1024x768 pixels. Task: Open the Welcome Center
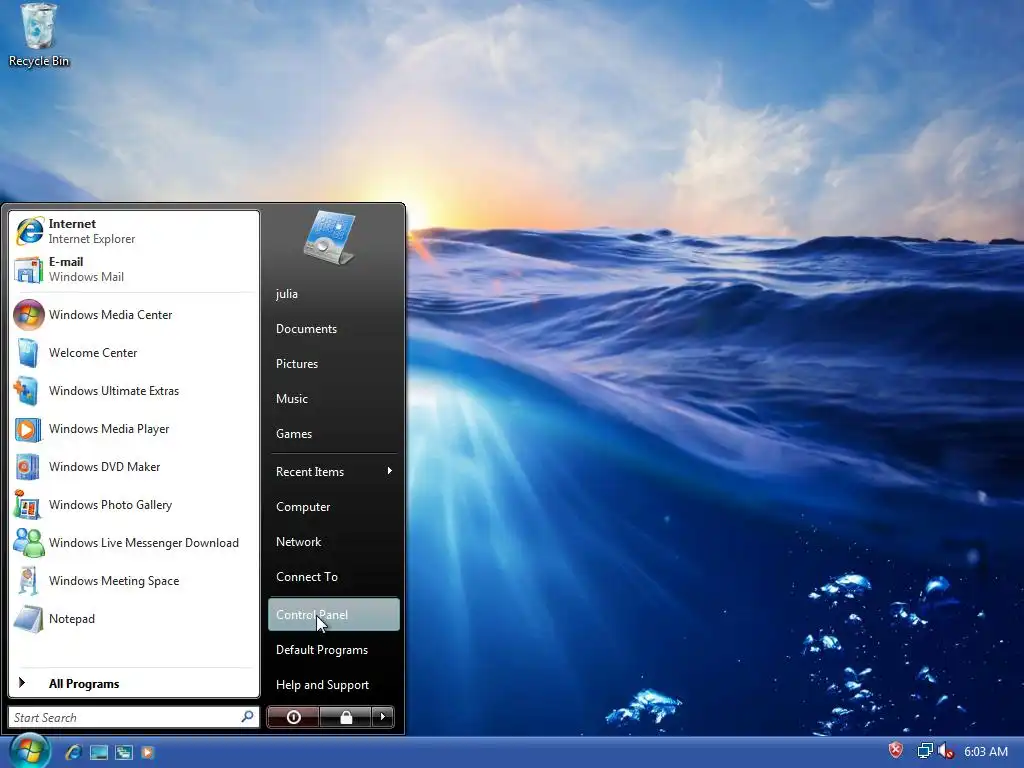click(x=134, y=353)
